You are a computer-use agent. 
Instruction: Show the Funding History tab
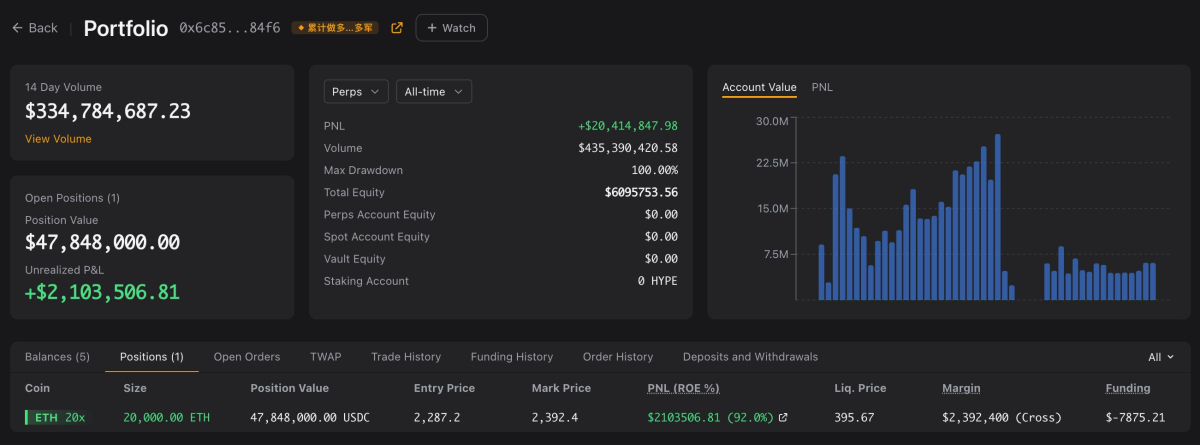pos(512,357)
